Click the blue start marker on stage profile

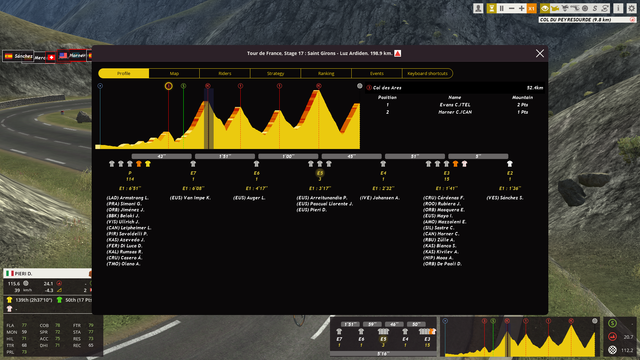point(100,86)
